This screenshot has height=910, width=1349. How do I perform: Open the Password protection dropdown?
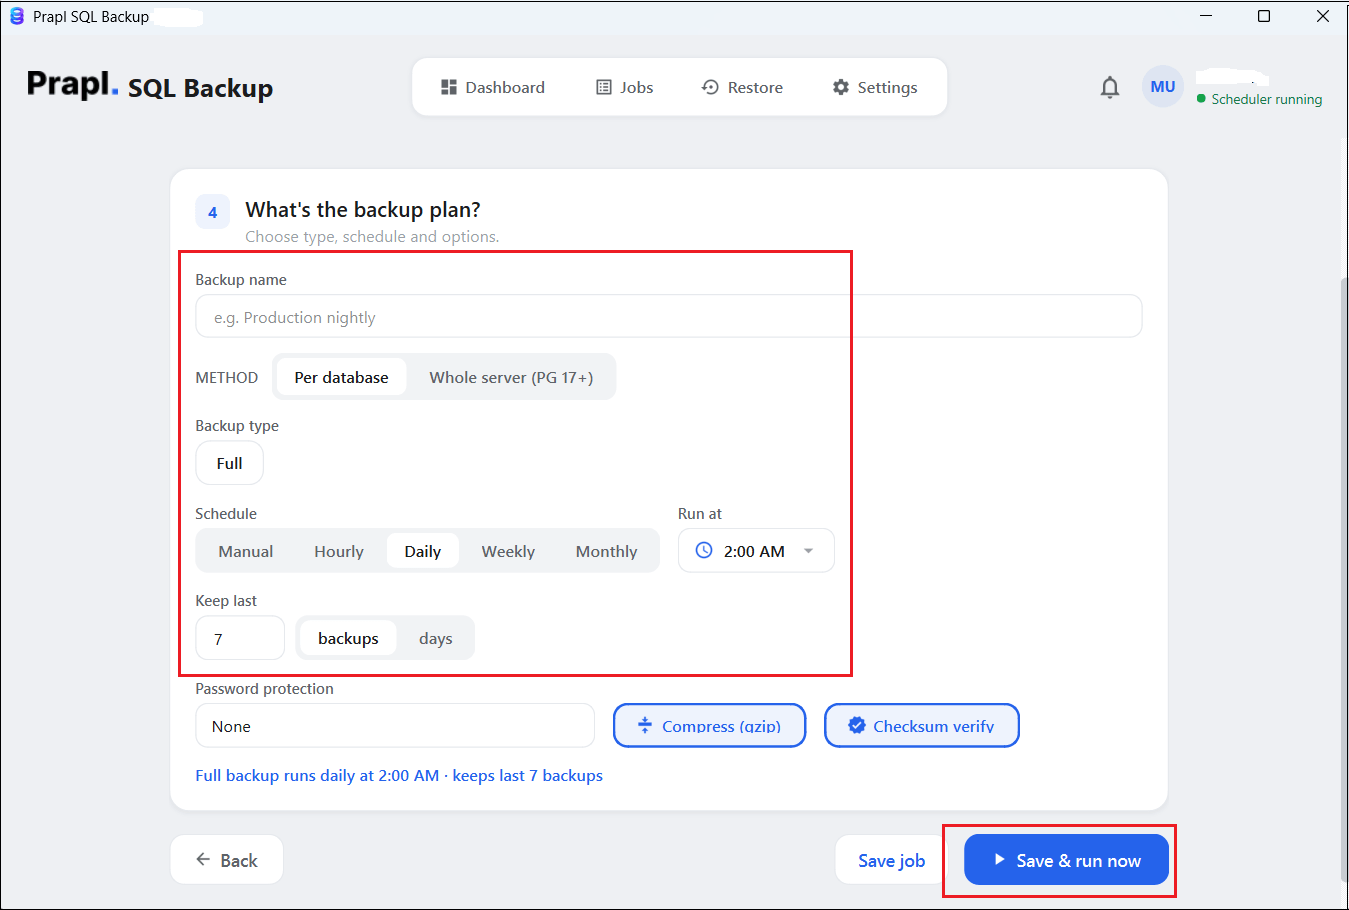click(x=395, y=726)
